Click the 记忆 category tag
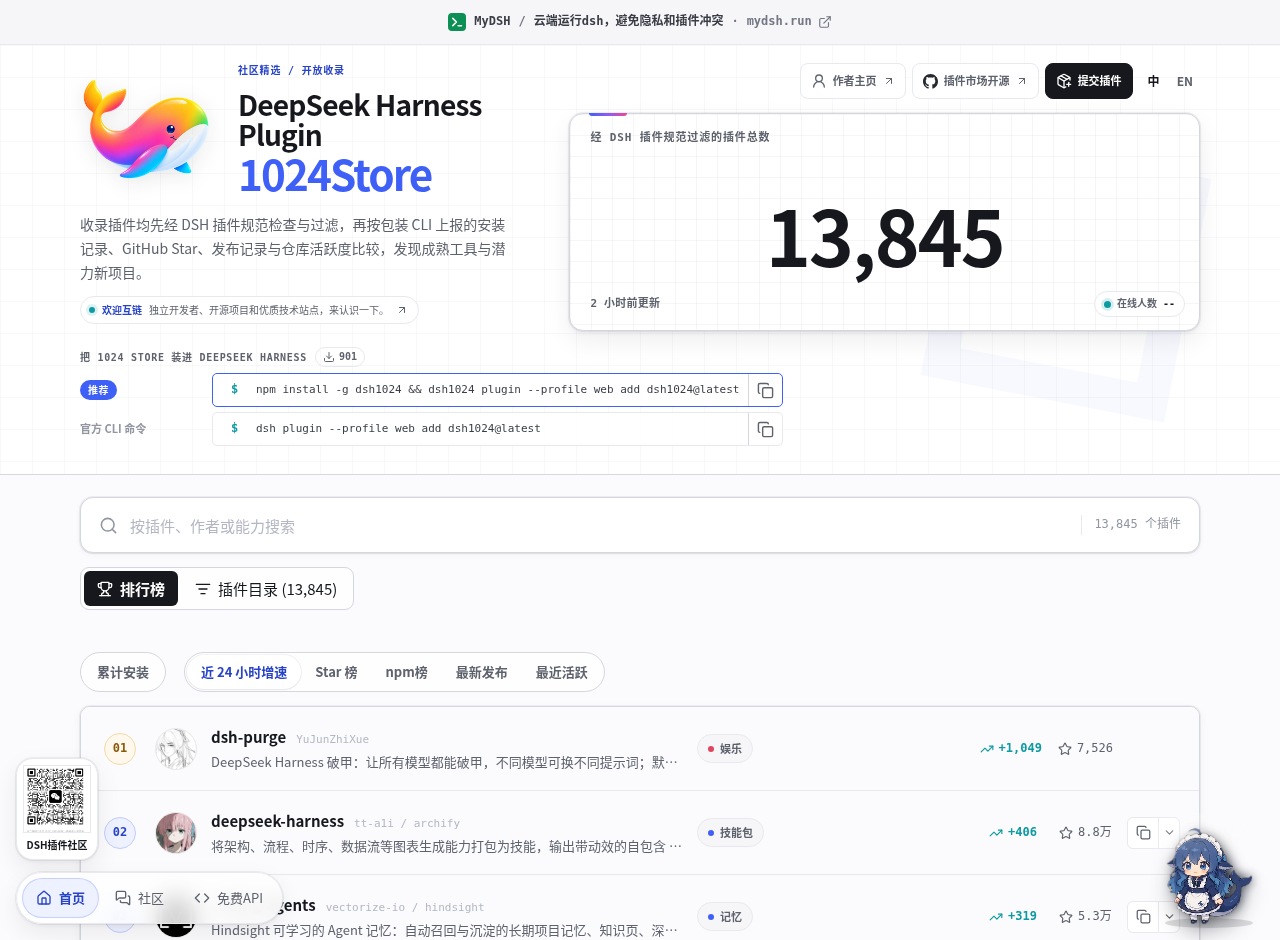Screen dimensions: 1280x940 tap(724, 916)
